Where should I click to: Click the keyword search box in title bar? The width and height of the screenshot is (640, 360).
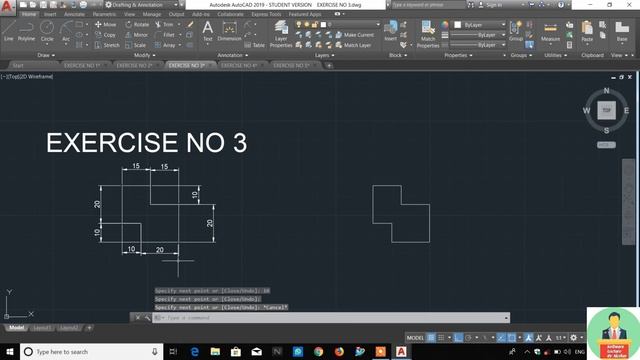[428, 5]
